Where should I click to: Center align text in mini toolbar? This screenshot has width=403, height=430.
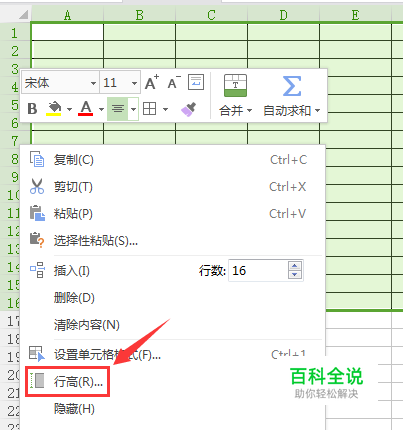118,109
